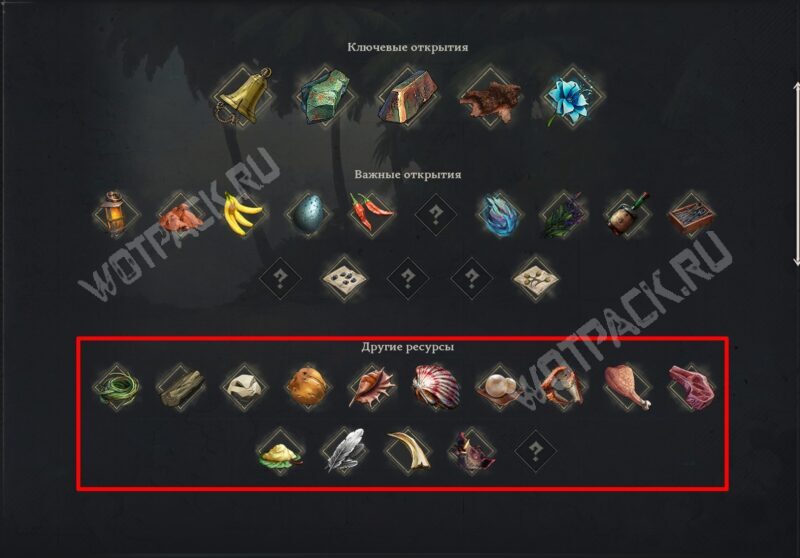Image resolution: width=800 pixels, height=558 pixels.
Task: Select the golden bell discovery icon
Action: click(x=242, y=96)
